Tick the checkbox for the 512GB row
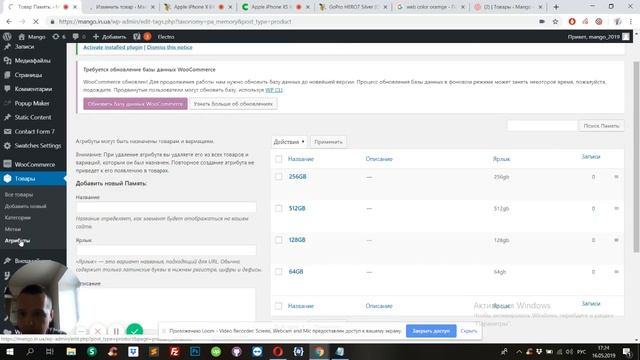Viewport: 640px width, 360px height. (x=278, y=209)
